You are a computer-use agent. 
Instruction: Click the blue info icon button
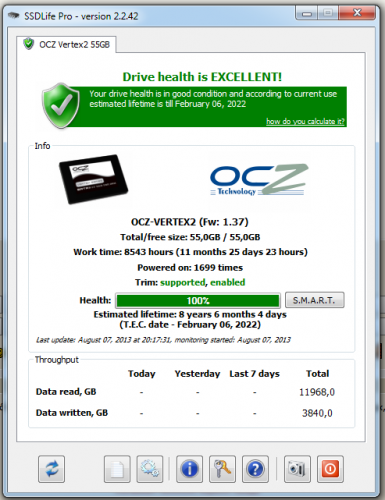click(x=189, y=469)
